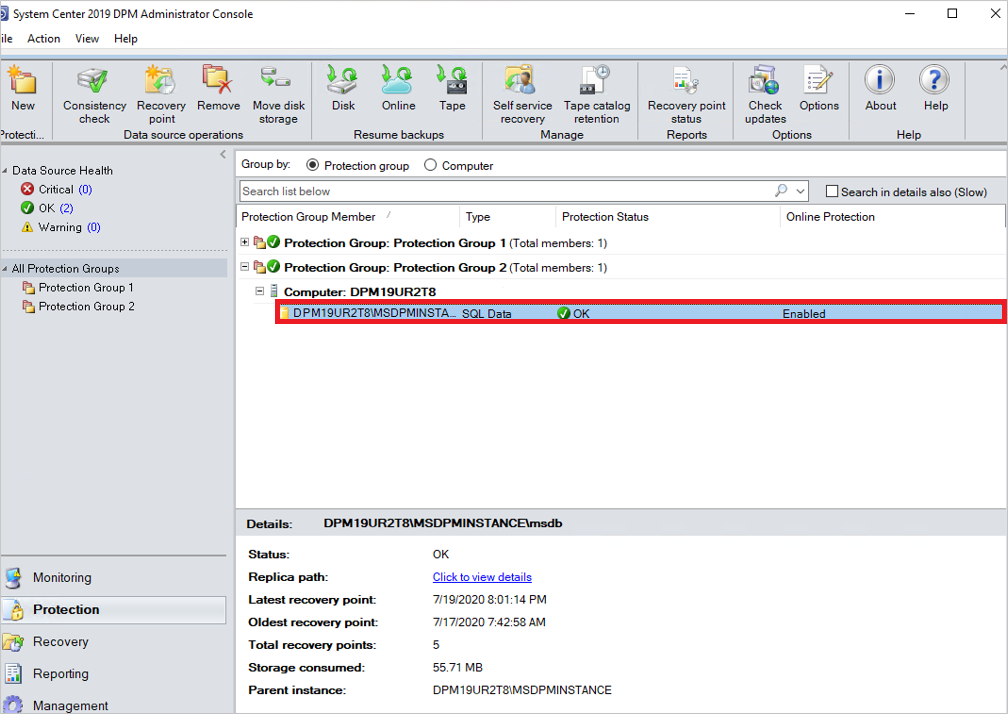Resume Disk backups
Viewport: 1008px width, 714px height.
click(342, 90)
